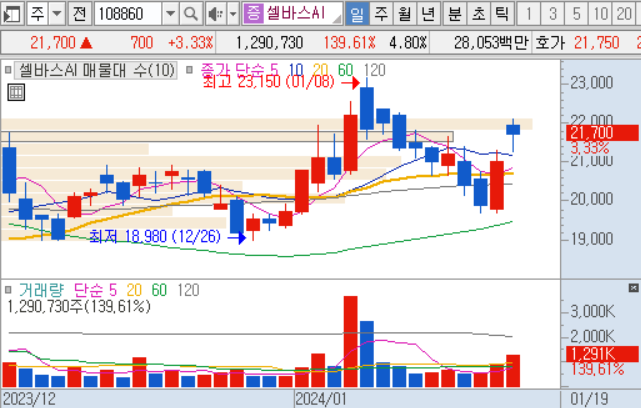Viewport: 641px width, 408px height.
Task: Click the 20-day moving average label
Action: coord(320,70)
